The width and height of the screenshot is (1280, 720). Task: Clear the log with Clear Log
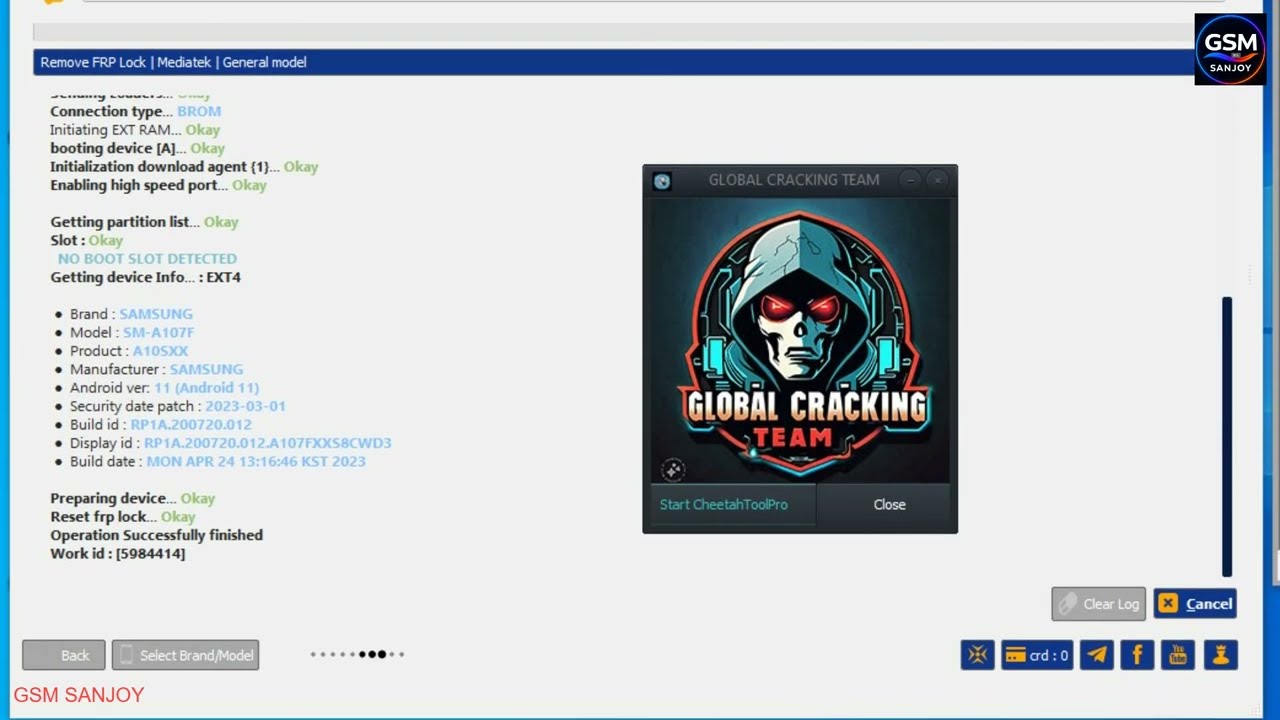pos(1098,604)
